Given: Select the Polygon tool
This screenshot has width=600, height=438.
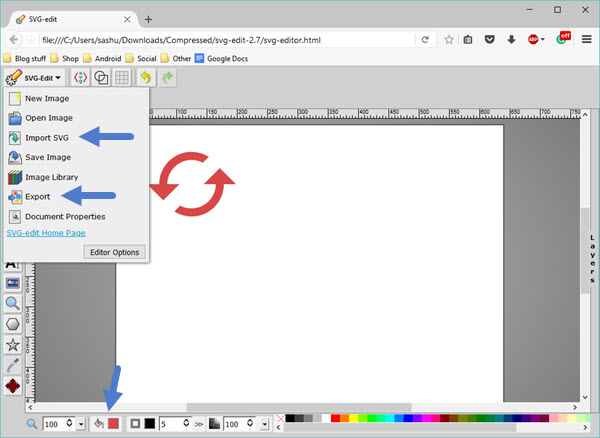Looking at the screenshot, I should pyautogui.click(x=13, y=324).
